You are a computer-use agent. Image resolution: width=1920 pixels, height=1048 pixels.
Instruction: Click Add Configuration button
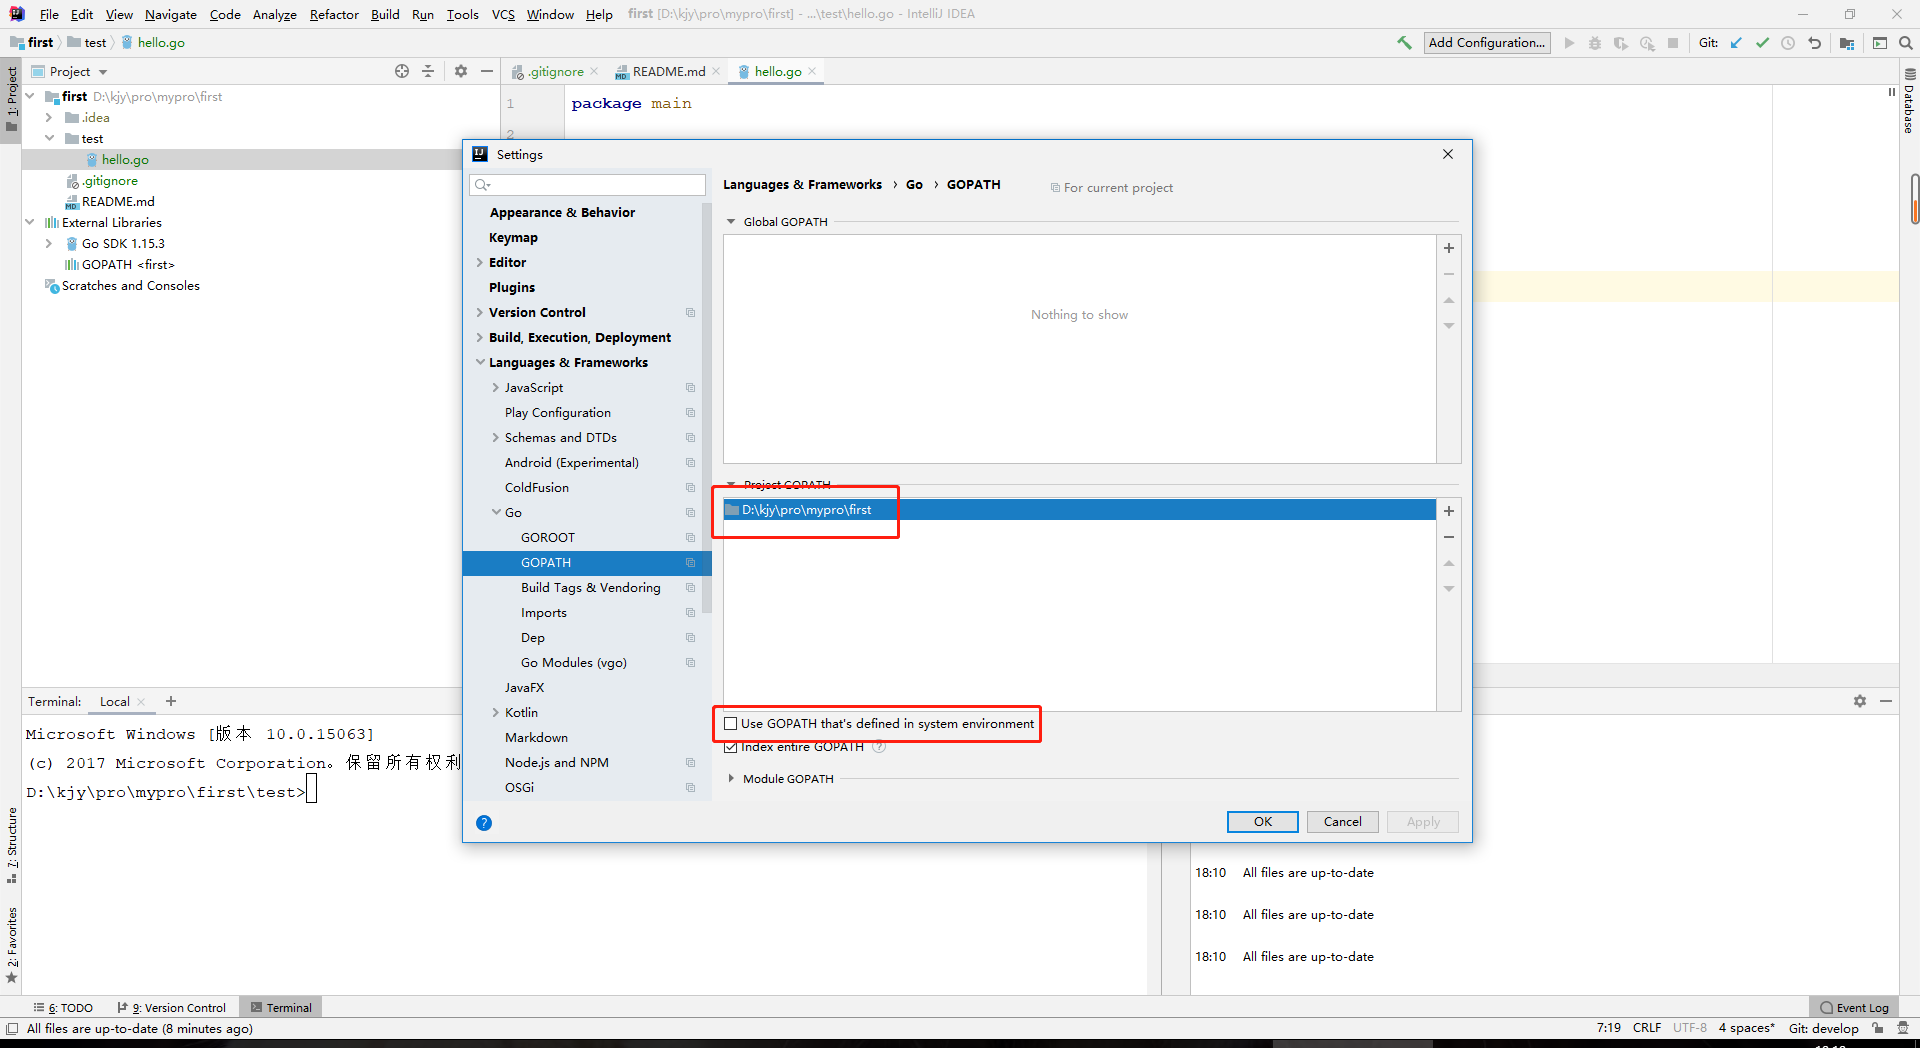1487,42
